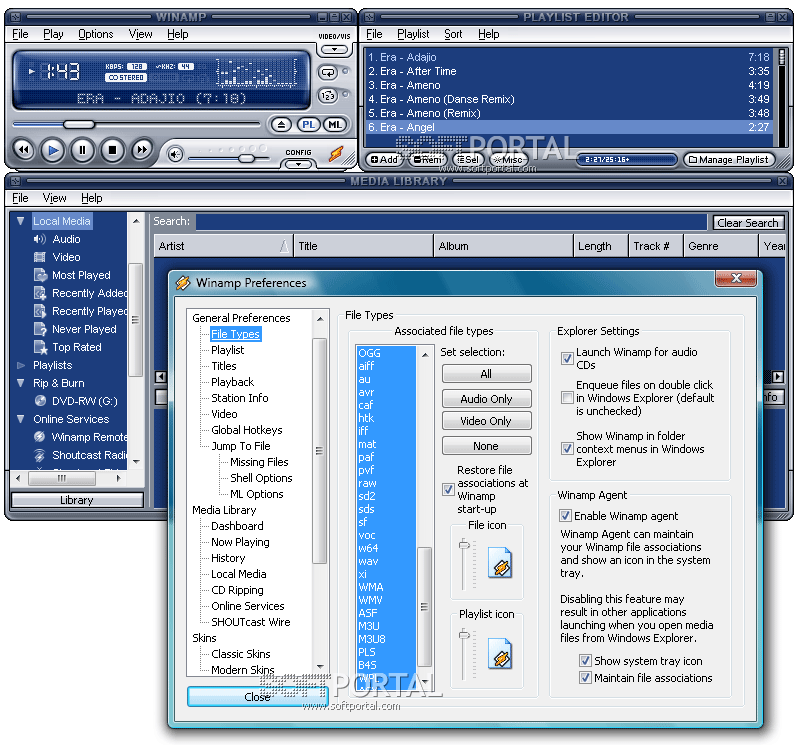The height and width of the screenshot is (745, 797).
Task: Select the DVD-RW (G:) disc icon
Action: coord(40,401)
